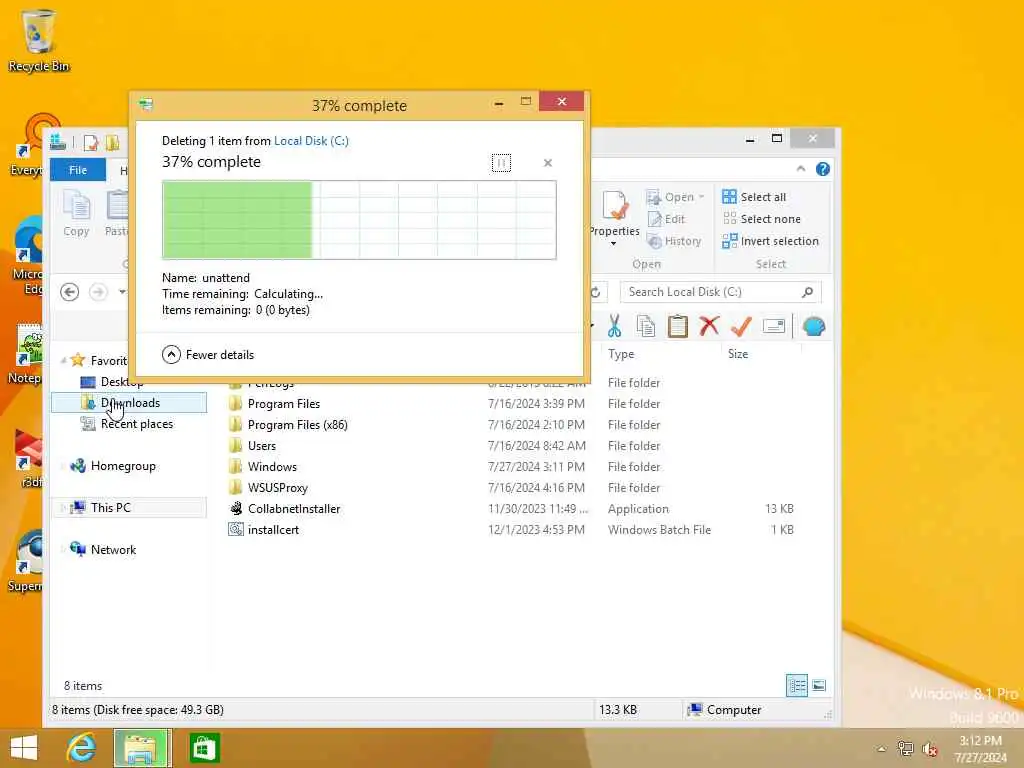Open Explorer Help question mark icon
Screen dimensions: 1024x768
[823, 169]
